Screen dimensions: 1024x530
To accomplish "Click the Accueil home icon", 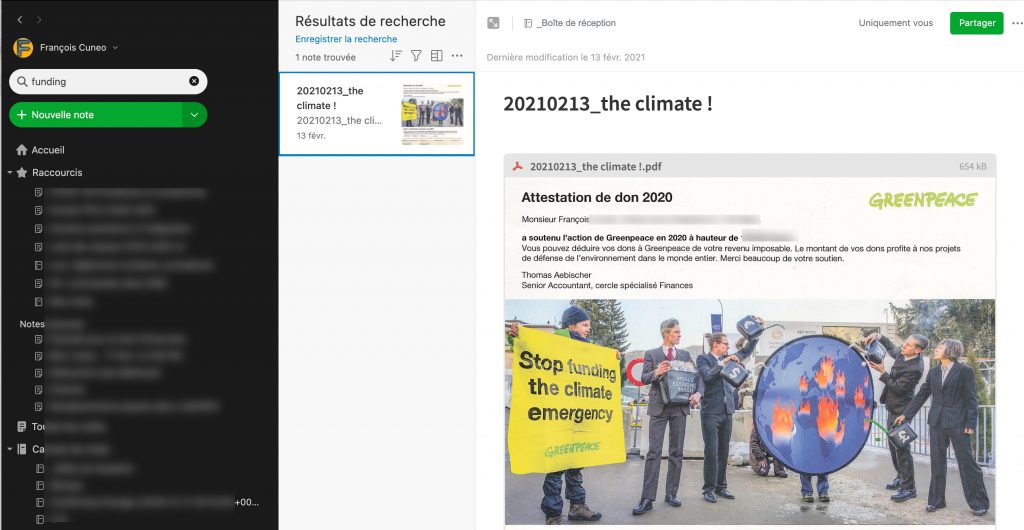I will pos(22,150).
